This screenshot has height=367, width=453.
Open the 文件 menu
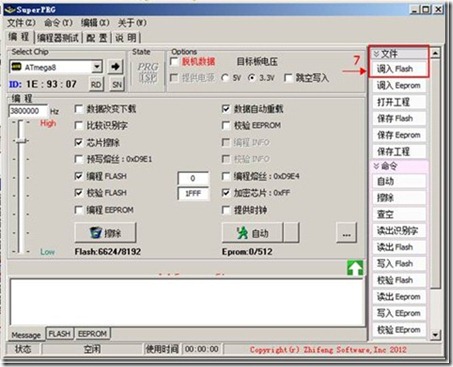click(x=21, y=23)
